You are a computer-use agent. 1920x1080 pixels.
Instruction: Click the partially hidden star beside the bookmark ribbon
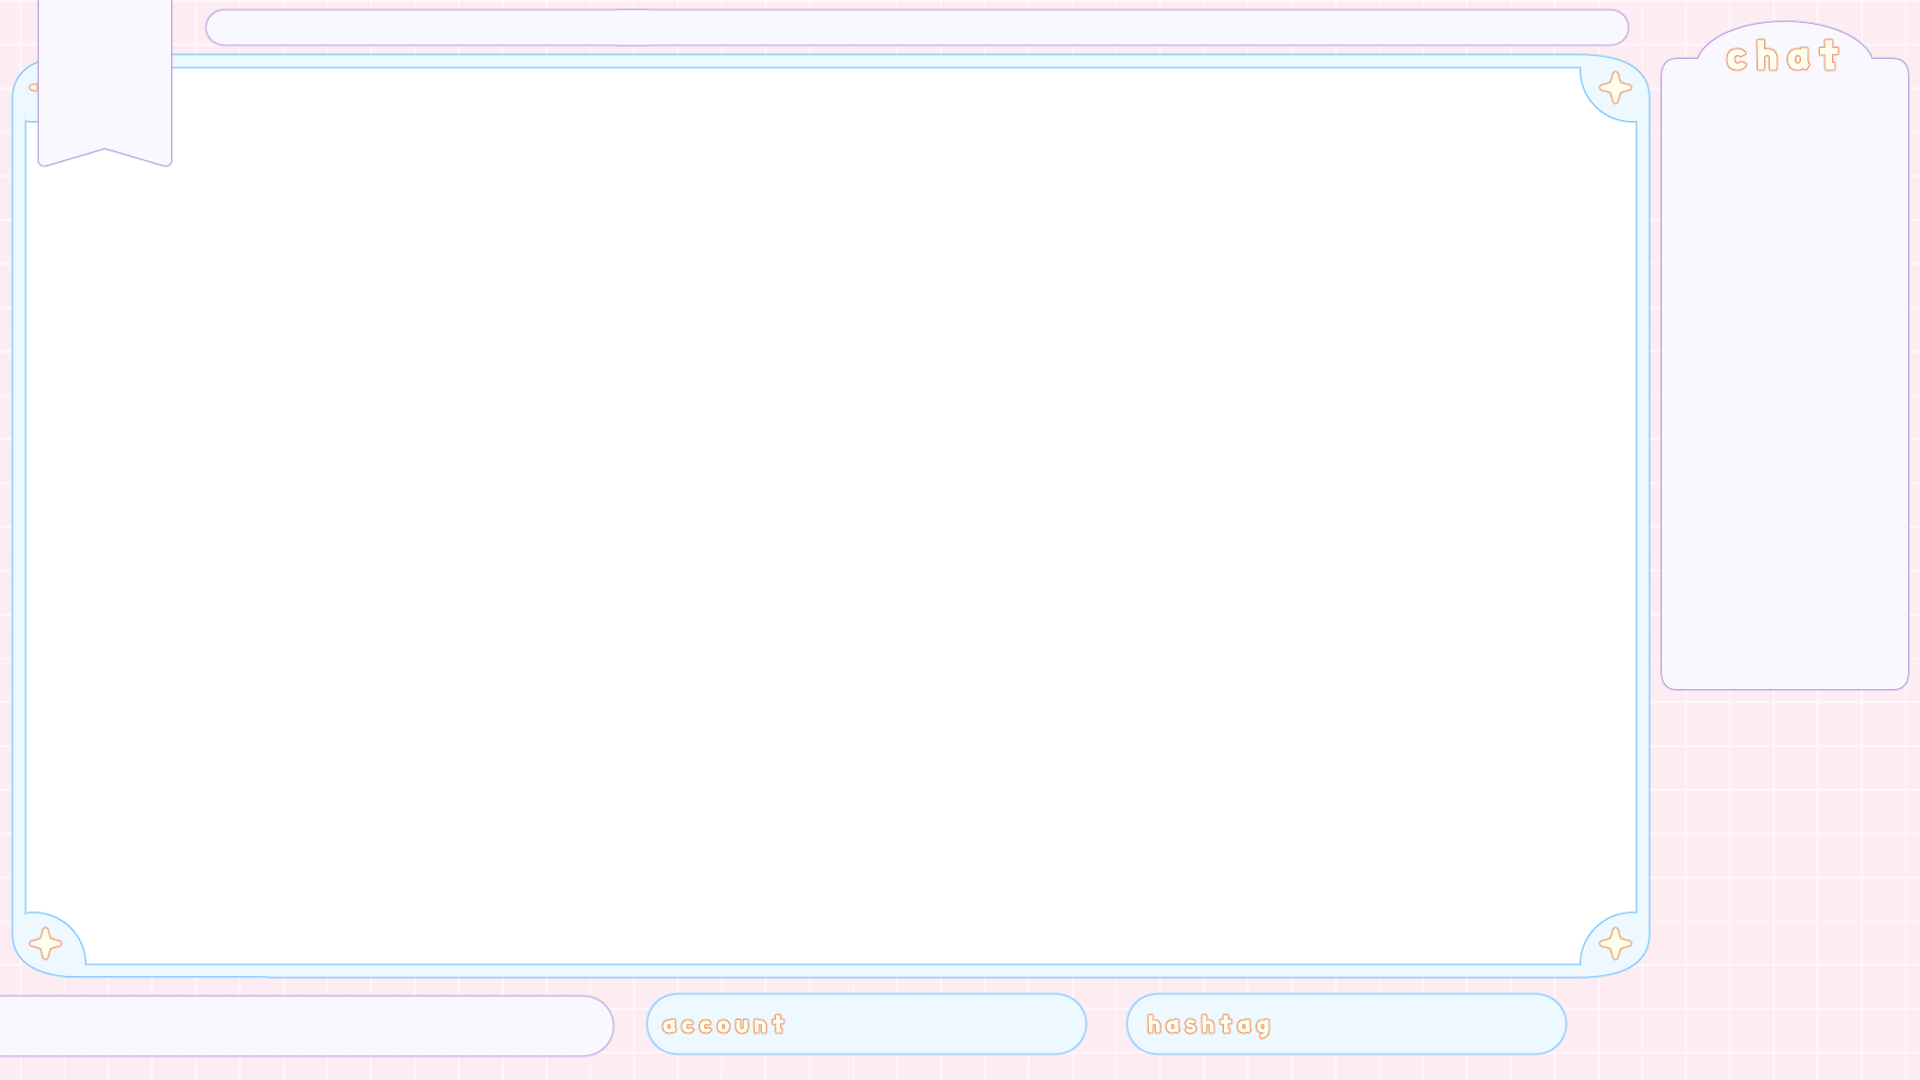pyautogui.click(x=33, y=88)
